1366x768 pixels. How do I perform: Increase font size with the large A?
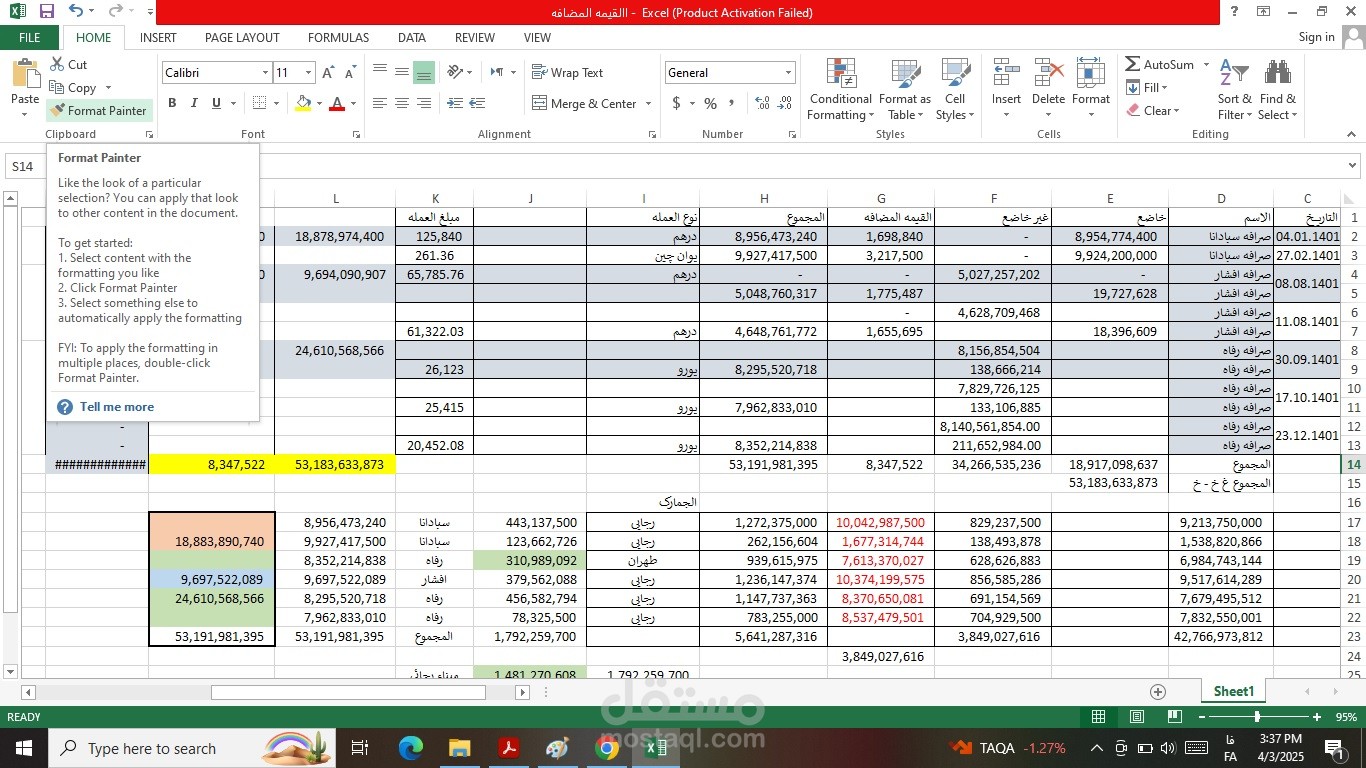point(328,73)
